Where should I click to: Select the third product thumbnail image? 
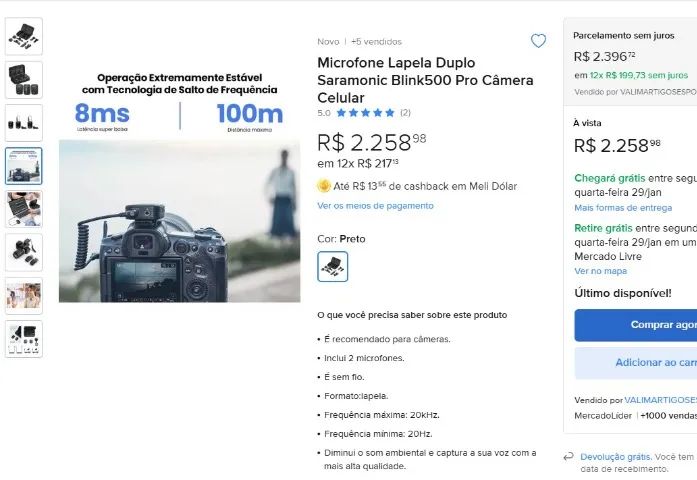(24, 123)
